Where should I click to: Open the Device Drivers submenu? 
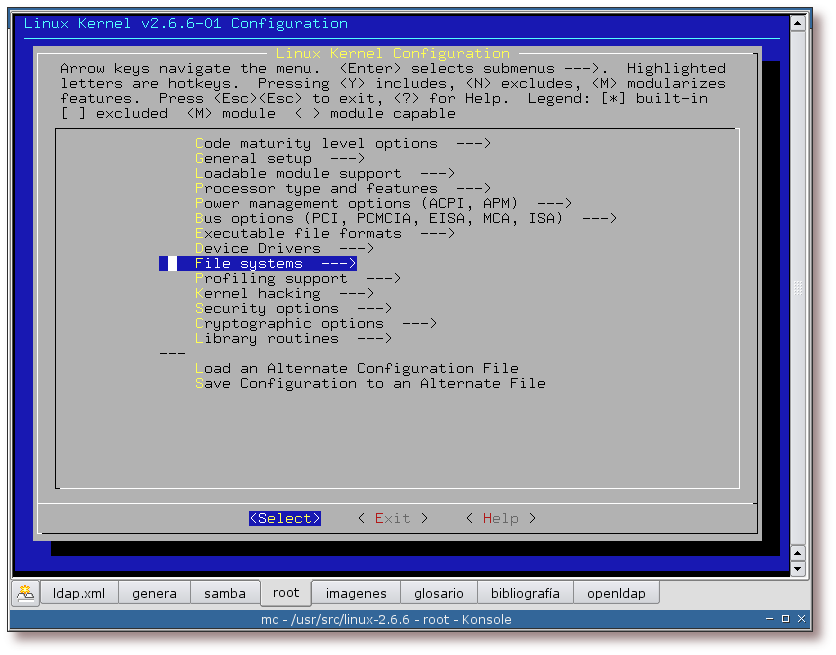tap(284, 249)
